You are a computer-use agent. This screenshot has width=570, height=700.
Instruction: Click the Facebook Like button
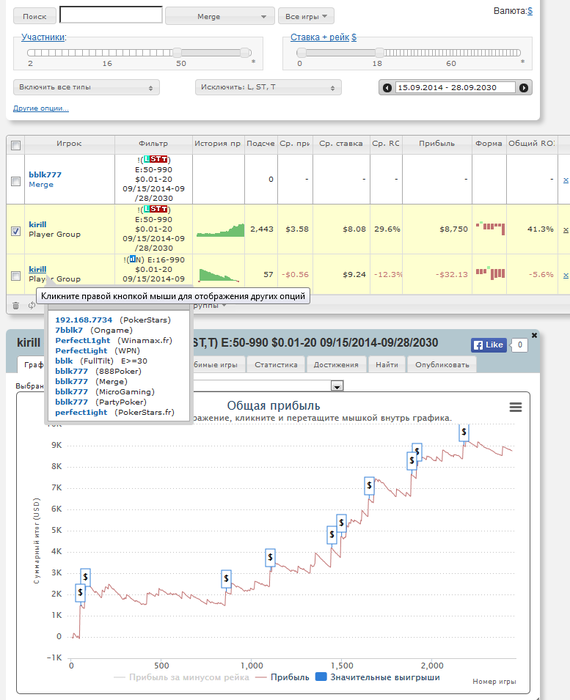click(x=488, y=345)
